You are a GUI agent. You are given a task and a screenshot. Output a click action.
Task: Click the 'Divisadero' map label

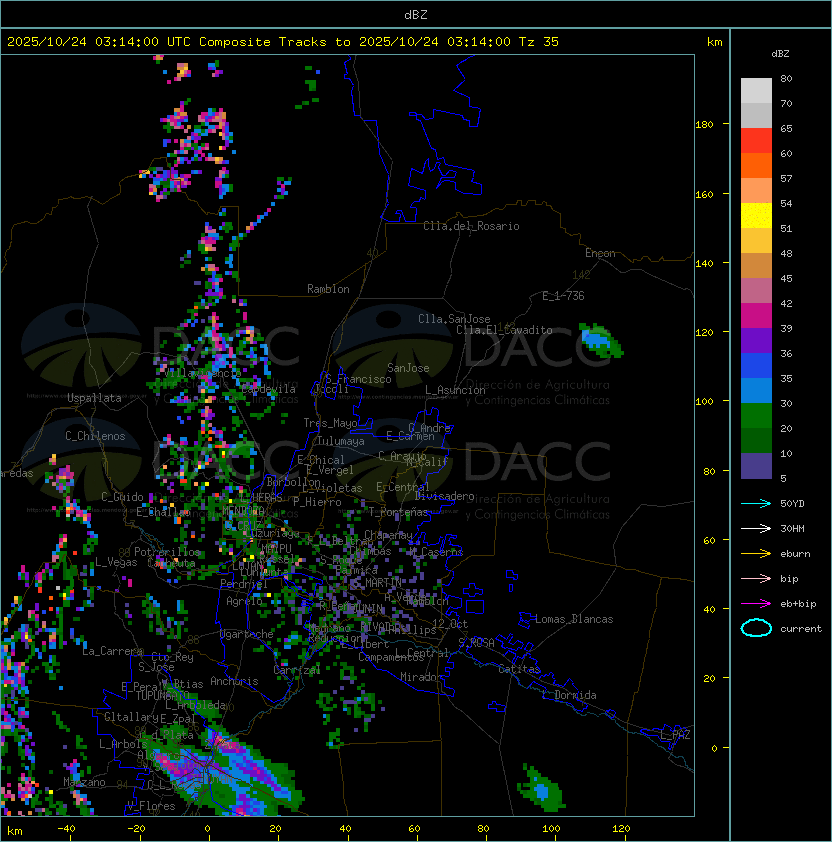[x=444, y=496]
